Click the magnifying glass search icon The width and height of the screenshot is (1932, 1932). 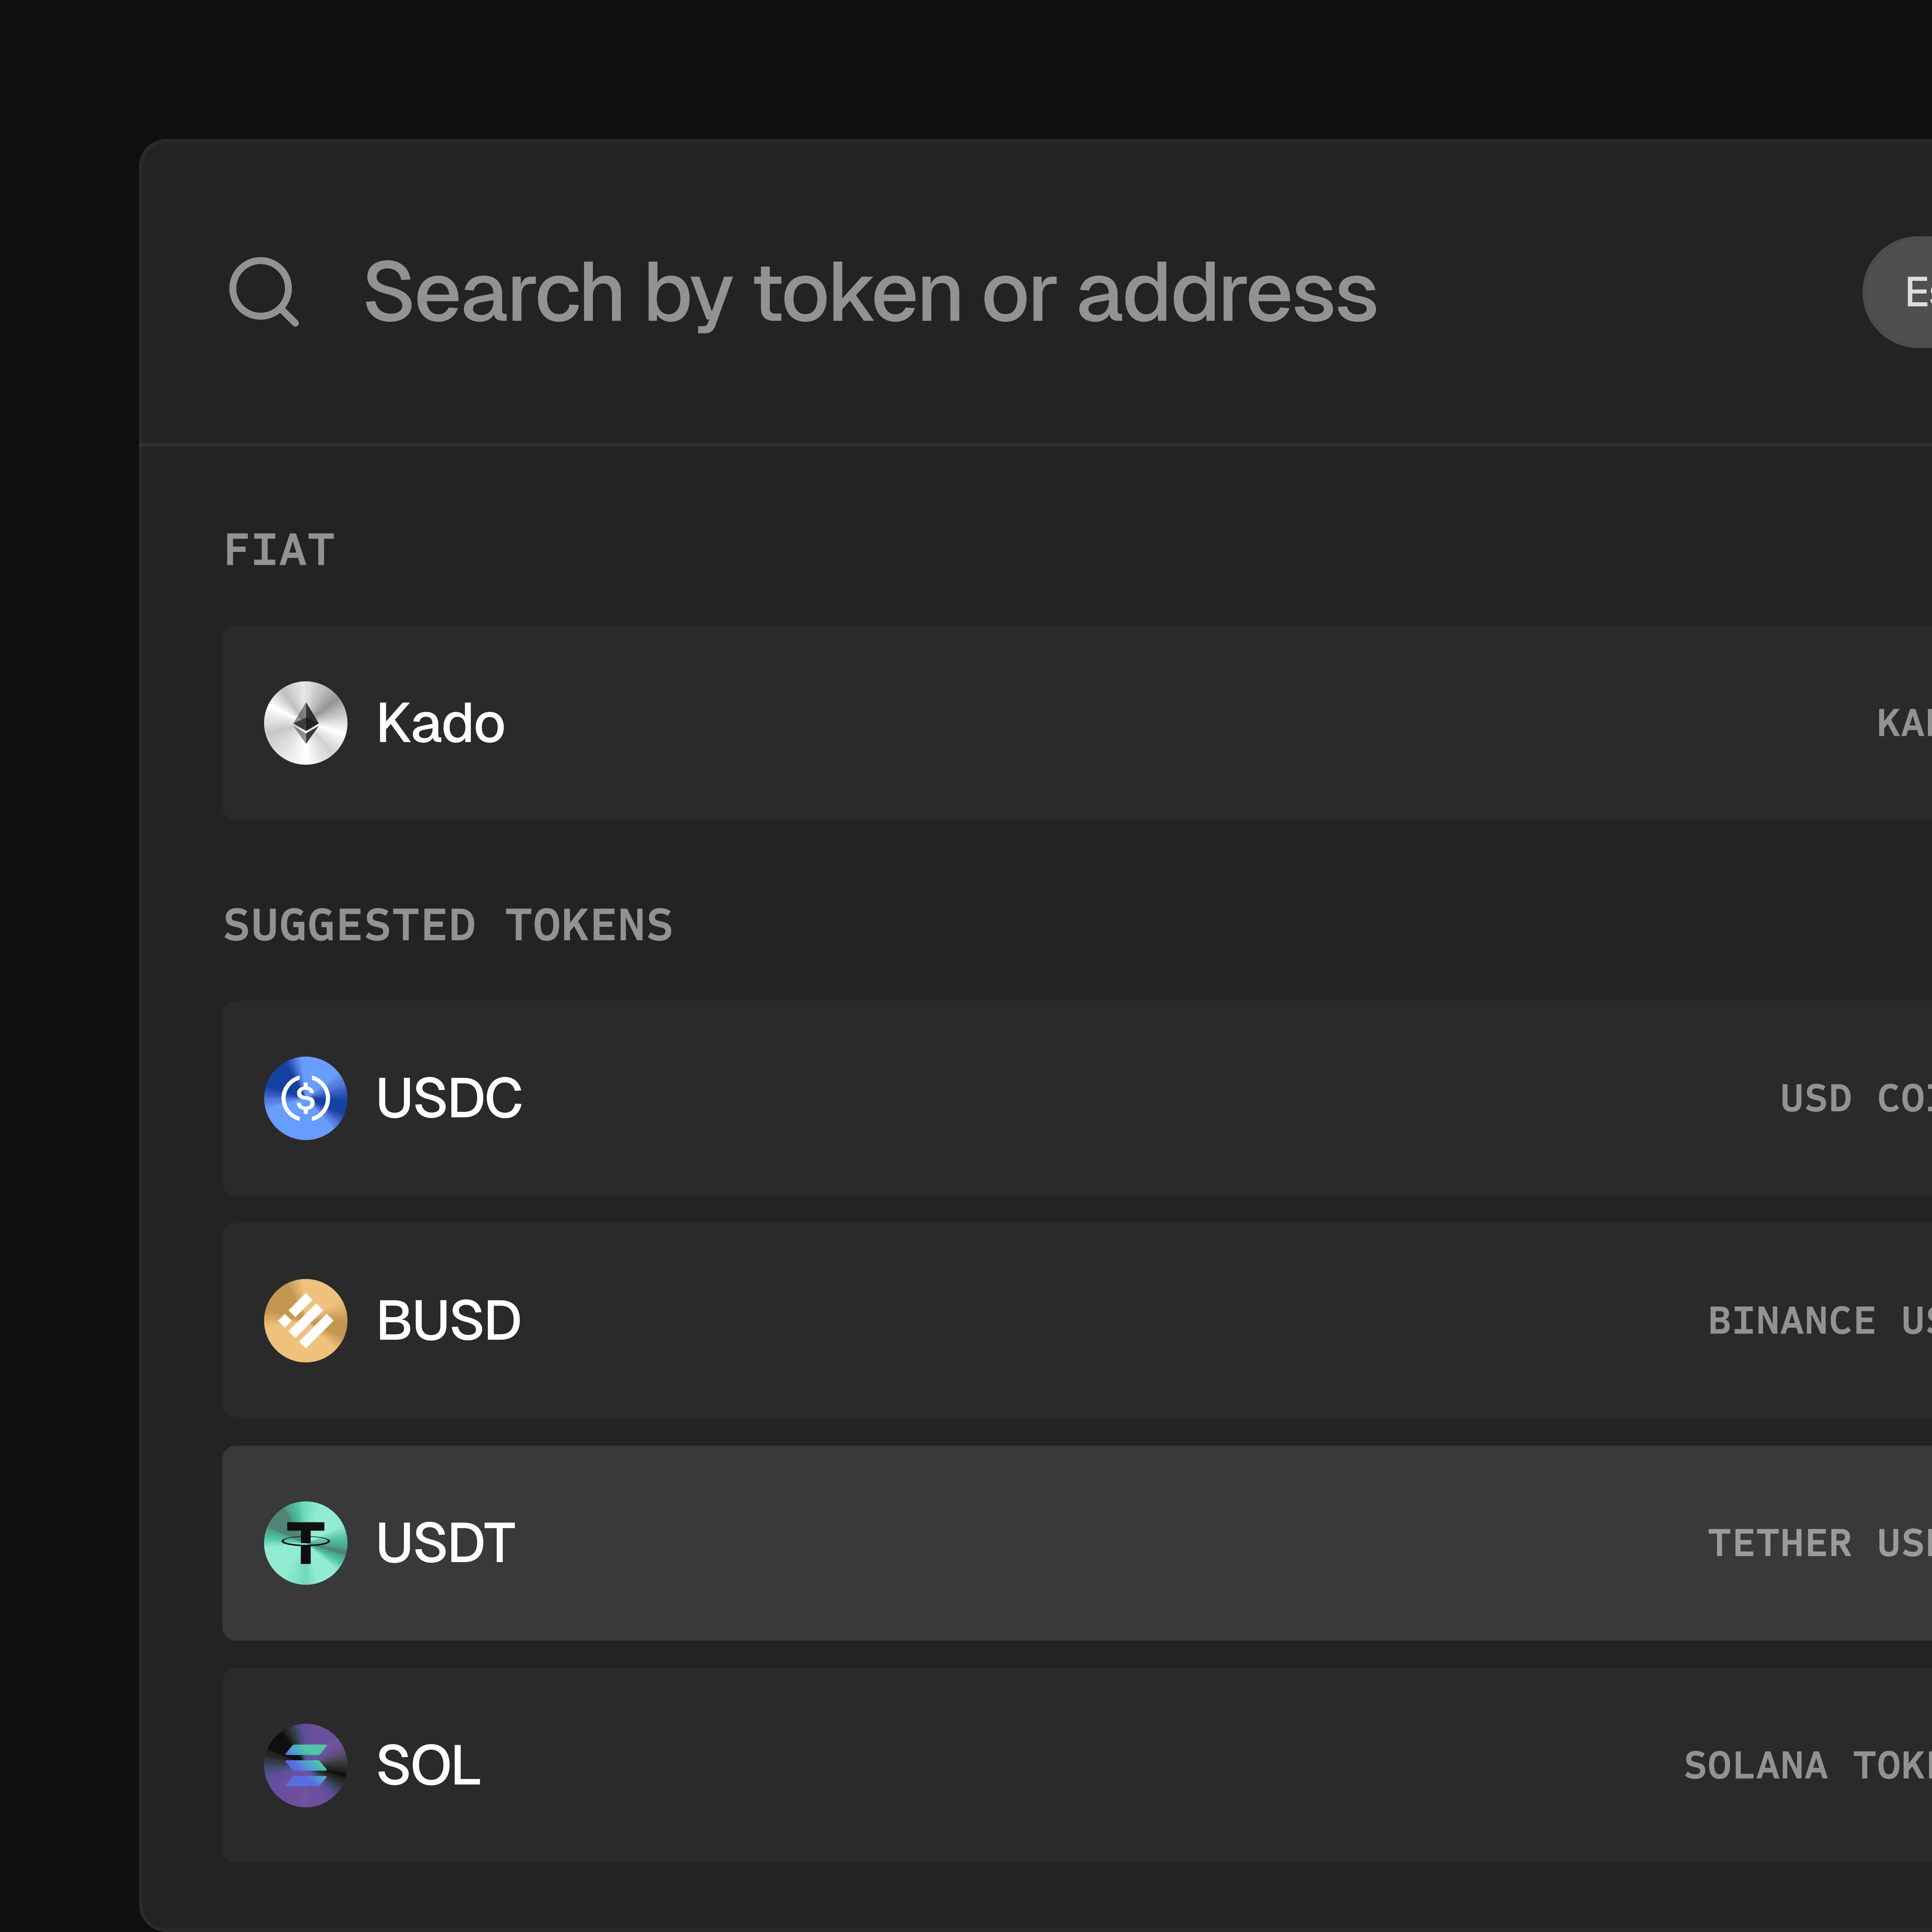[264, 292]
